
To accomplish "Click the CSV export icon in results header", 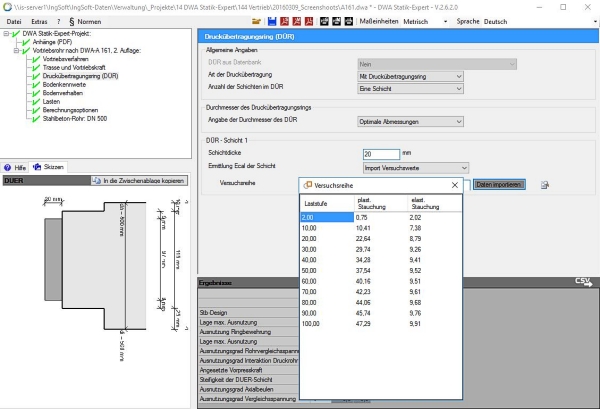I will (584, 283).
